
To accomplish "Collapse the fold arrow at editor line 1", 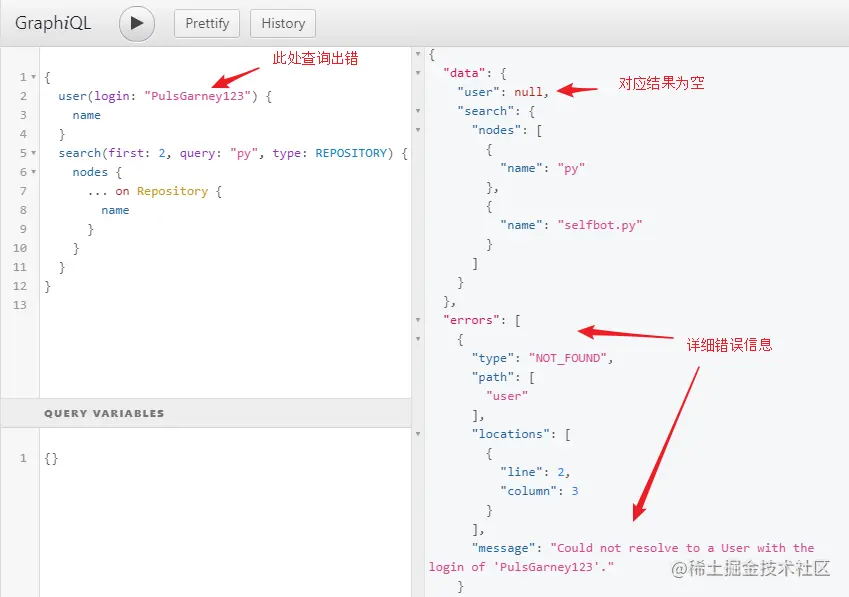I will point(34,77).
